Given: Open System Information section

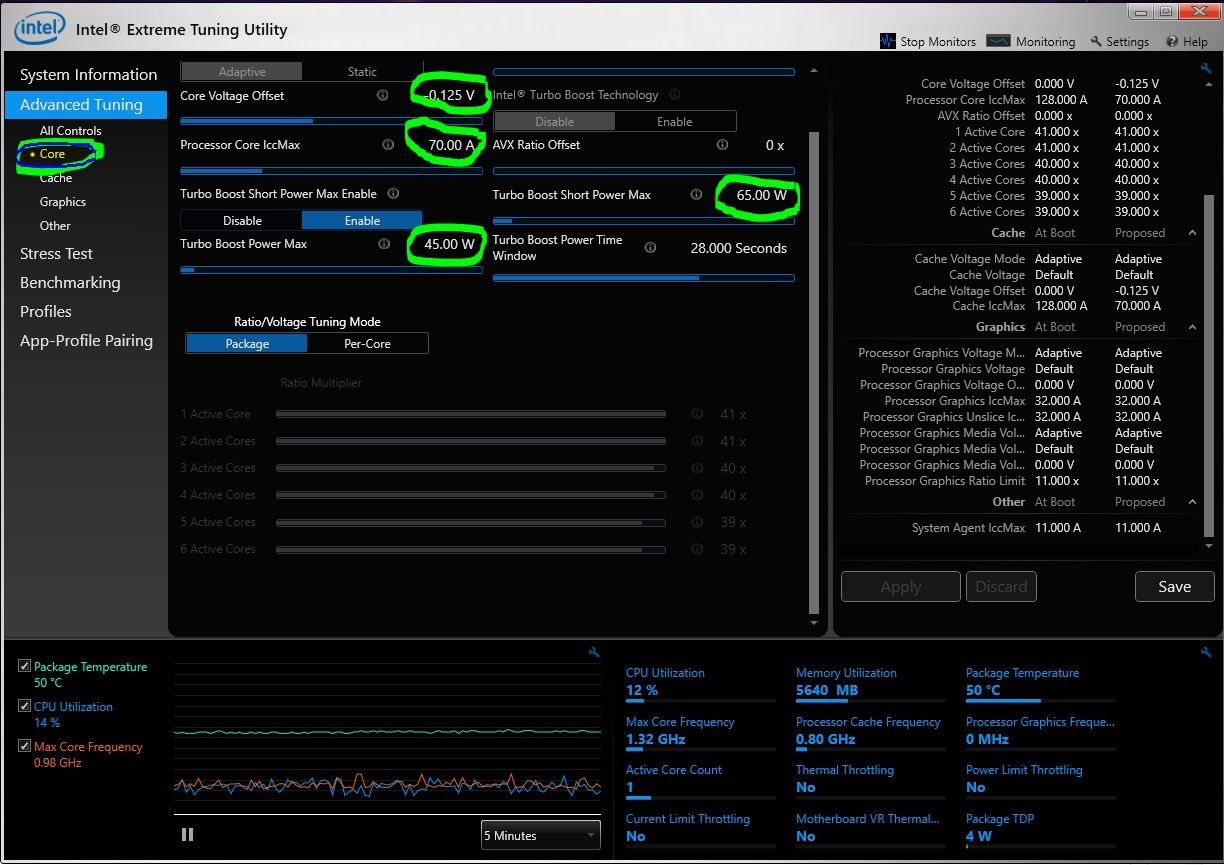Looking at the screenshot, I should [88, 74].
